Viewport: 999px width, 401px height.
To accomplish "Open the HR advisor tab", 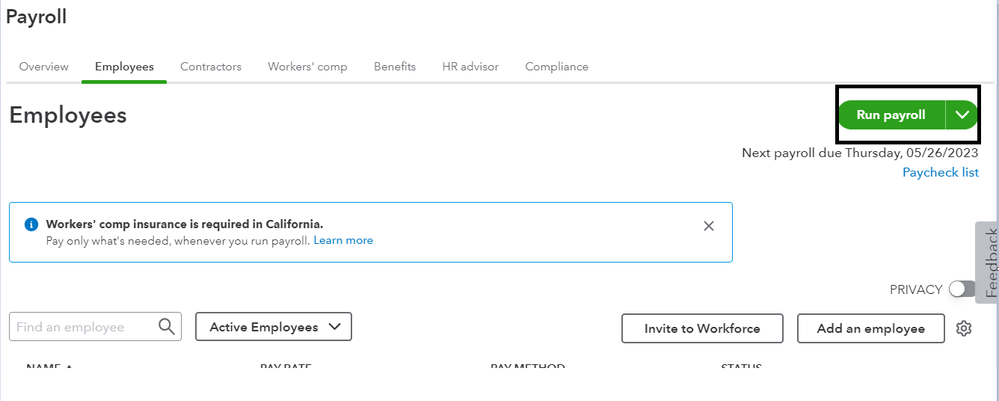I will point(470,66).
